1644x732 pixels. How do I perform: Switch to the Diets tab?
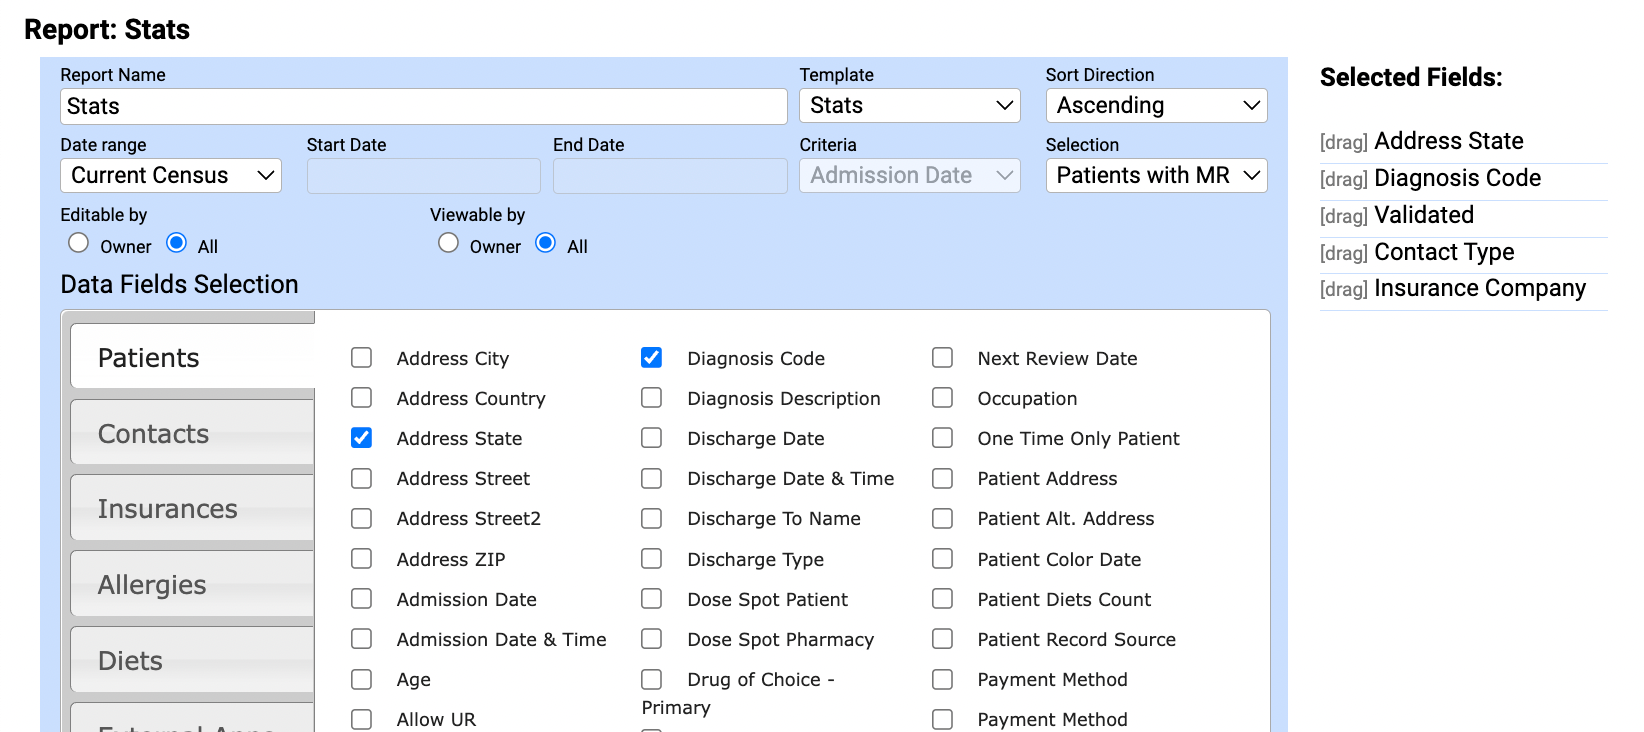coord(192,661)
